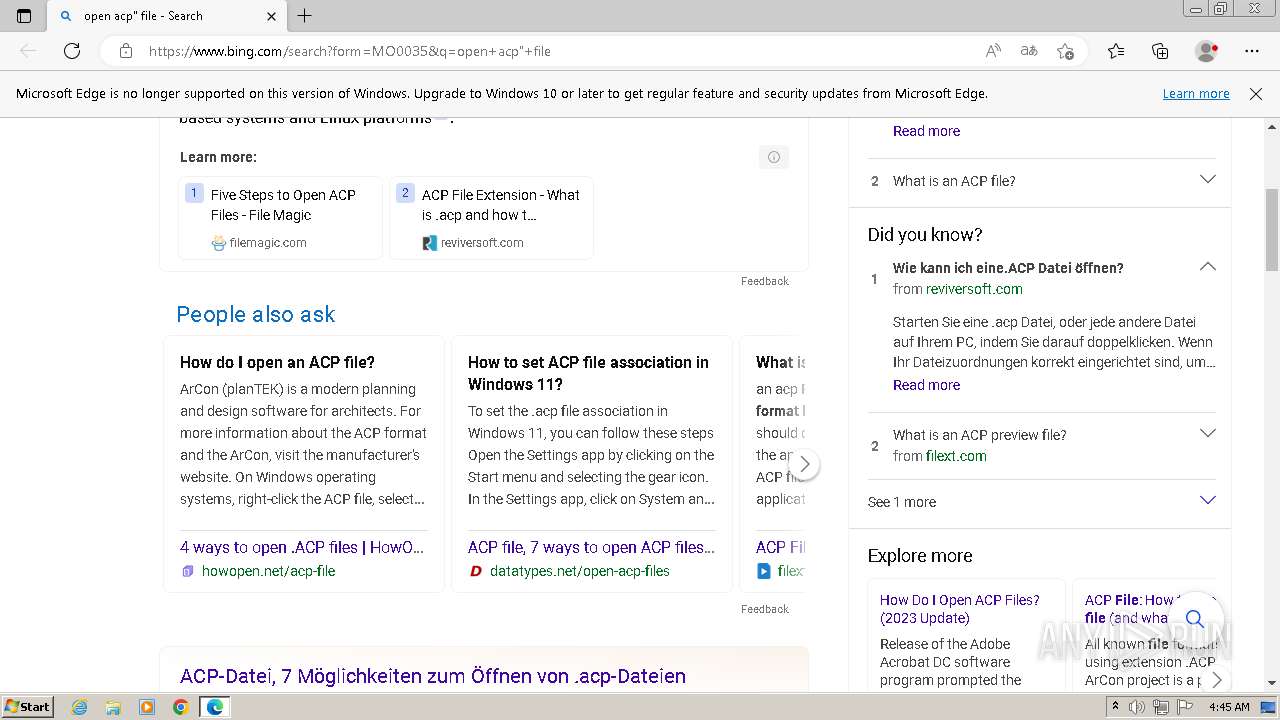Open Five Steps to Open ACP Files source

pos(281,218)
